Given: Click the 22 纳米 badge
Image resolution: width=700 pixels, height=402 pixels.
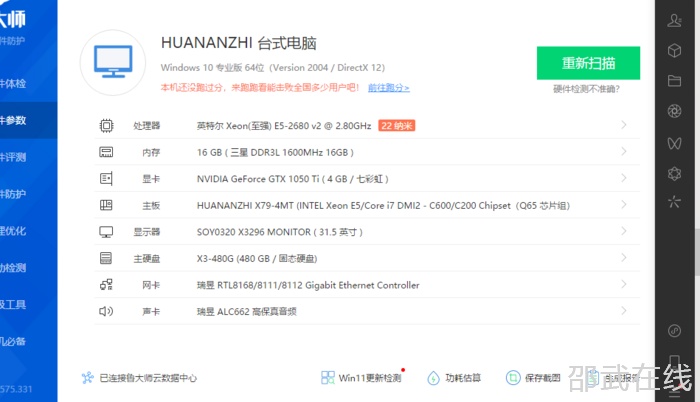Looking at the screenshot, I should [x=396, y=126].
